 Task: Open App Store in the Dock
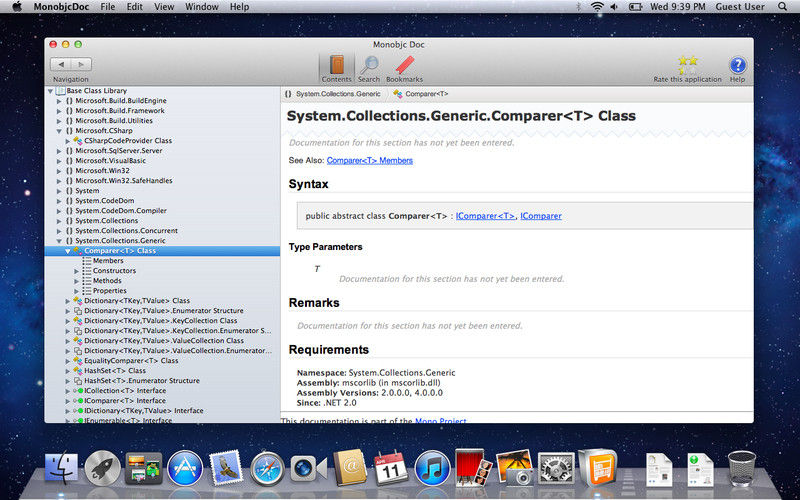185,468
